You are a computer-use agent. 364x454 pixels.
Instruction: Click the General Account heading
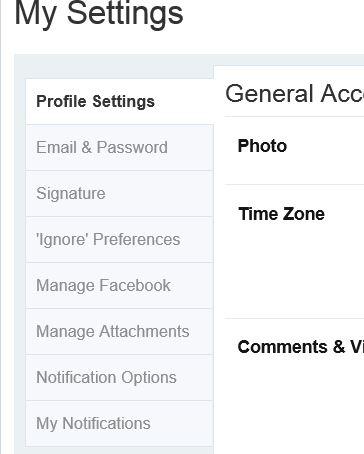click(x=295, y=93)
